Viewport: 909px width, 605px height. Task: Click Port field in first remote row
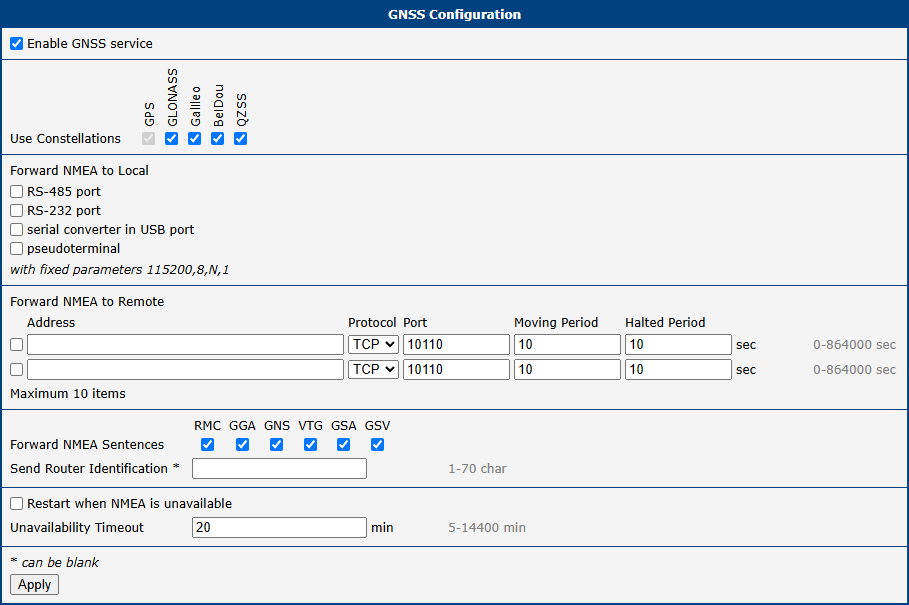tap(456, 344)
